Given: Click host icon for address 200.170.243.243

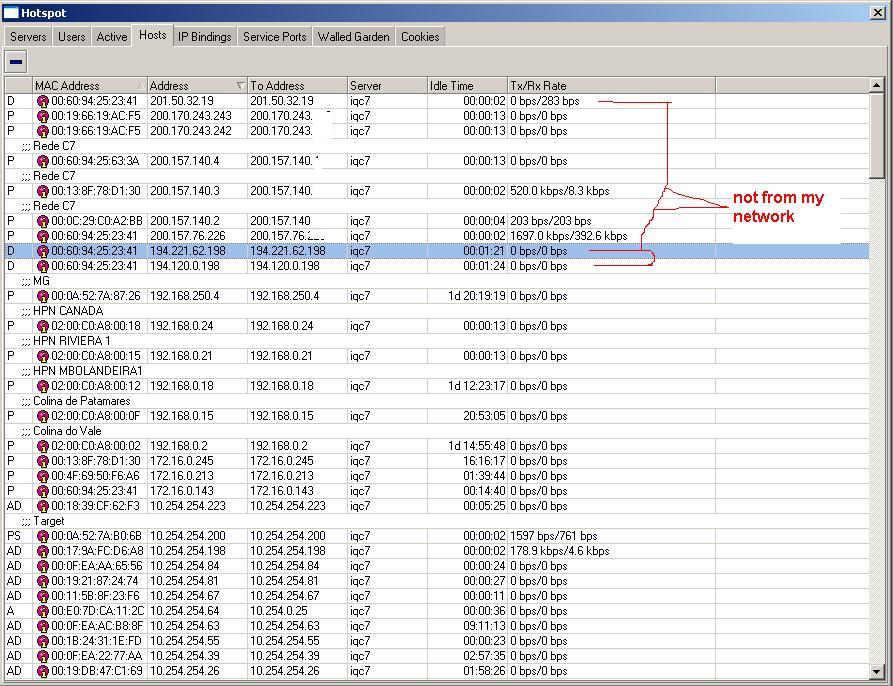Looking at the screenshot, I should (x=43, y=116).
